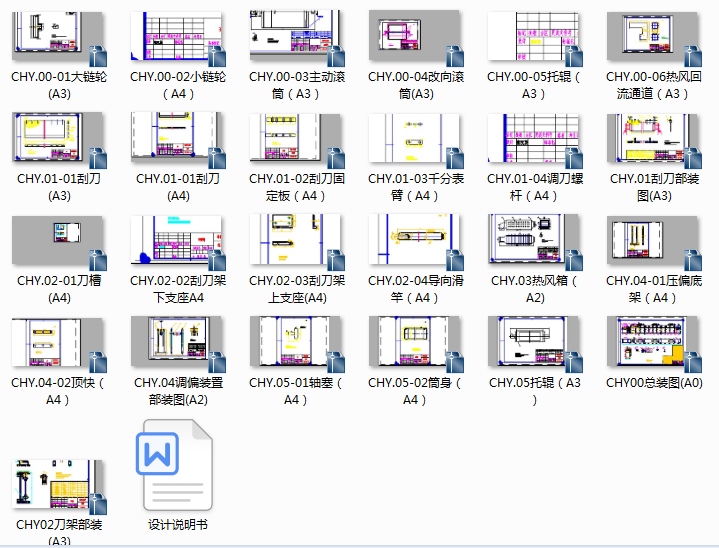Screen dimensions: 719x548
Task: Click the CHY00总装图 (A0) general assembly file
Action: [654, 344]
